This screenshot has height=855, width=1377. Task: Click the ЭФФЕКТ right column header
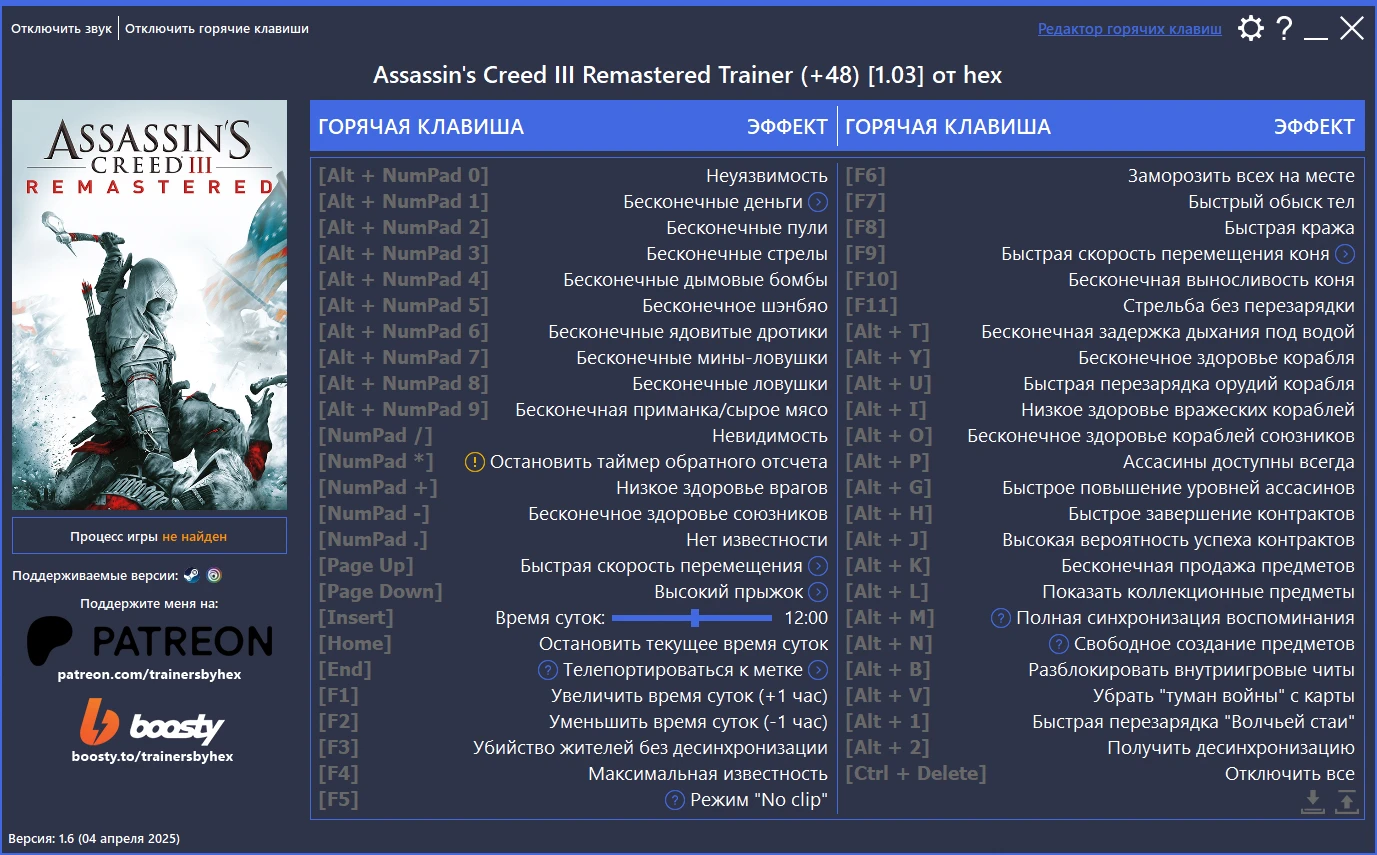coord(1315,126)
